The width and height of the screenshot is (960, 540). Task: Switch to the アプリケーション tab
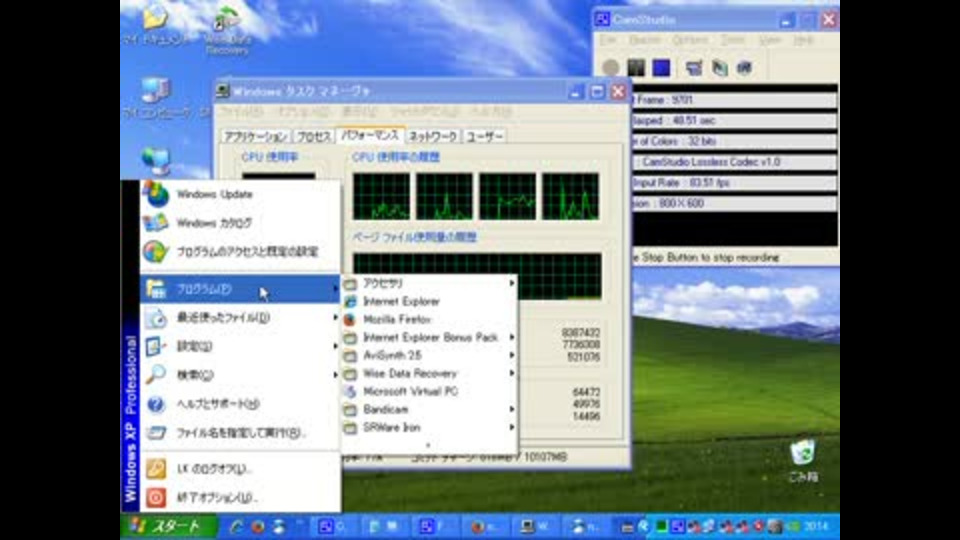255,137
